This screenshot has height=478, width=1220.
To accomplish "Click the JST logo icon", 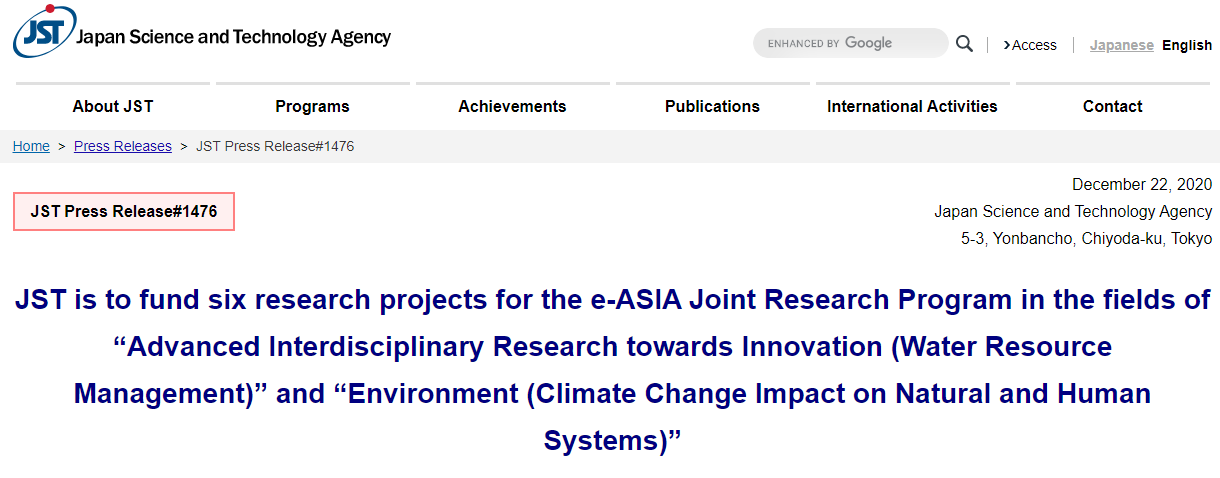I will click(x=44, y=32).
